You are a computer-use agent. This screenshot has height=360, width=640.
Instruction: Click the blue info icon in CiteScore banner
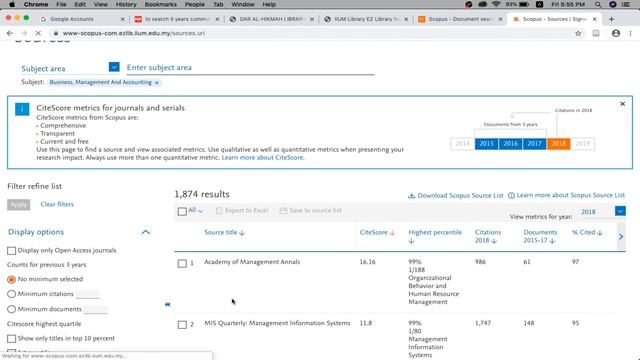pos(22,109)
